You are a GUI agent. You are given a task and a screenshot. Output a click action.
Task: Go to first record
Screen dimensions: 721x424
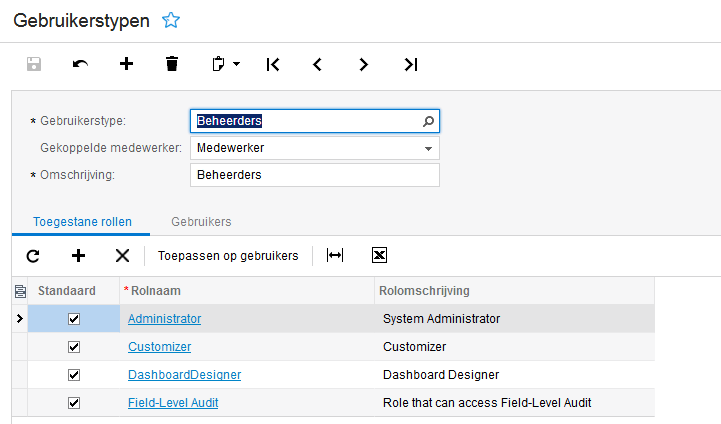[272, 64]
